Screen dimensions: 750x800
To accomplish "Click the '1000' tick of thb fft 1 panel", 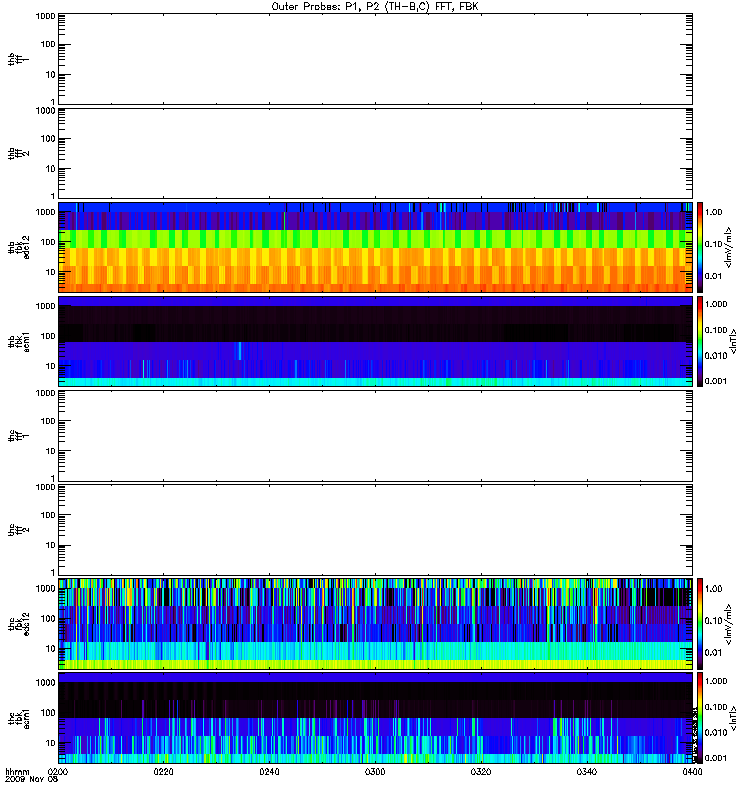I will 45,16.
